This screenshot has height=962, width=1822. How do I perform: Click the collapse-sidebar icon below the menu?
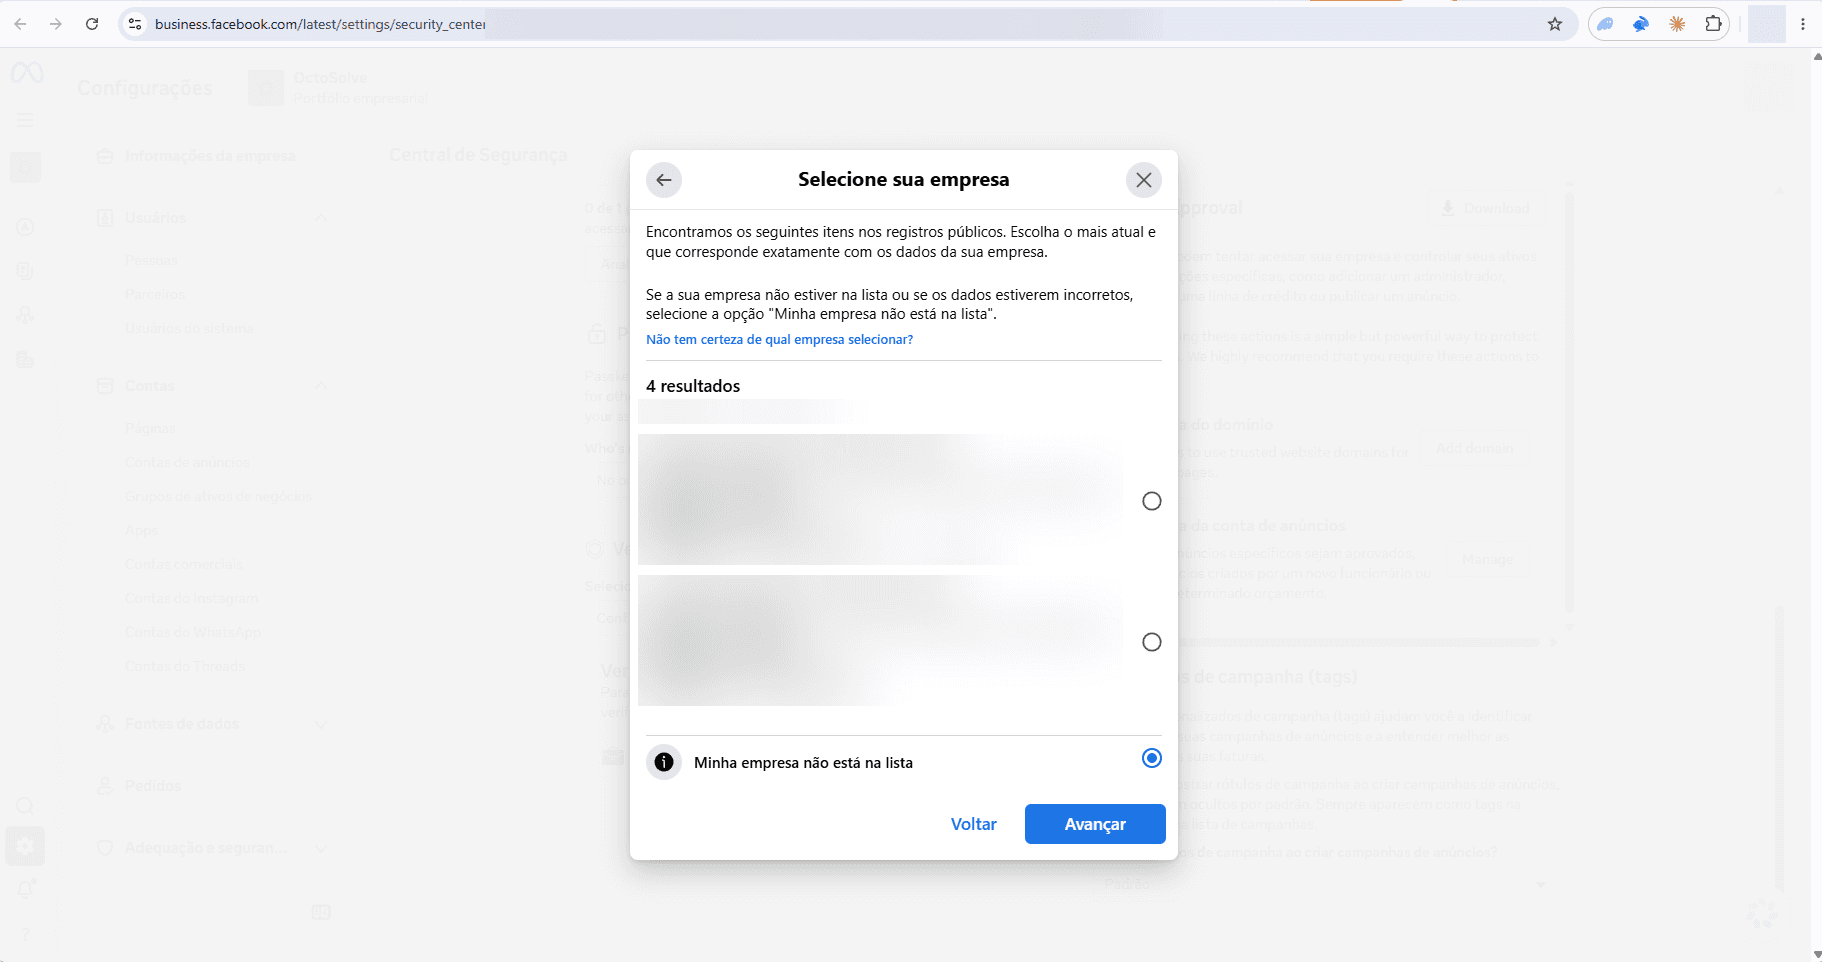[321, 912]
